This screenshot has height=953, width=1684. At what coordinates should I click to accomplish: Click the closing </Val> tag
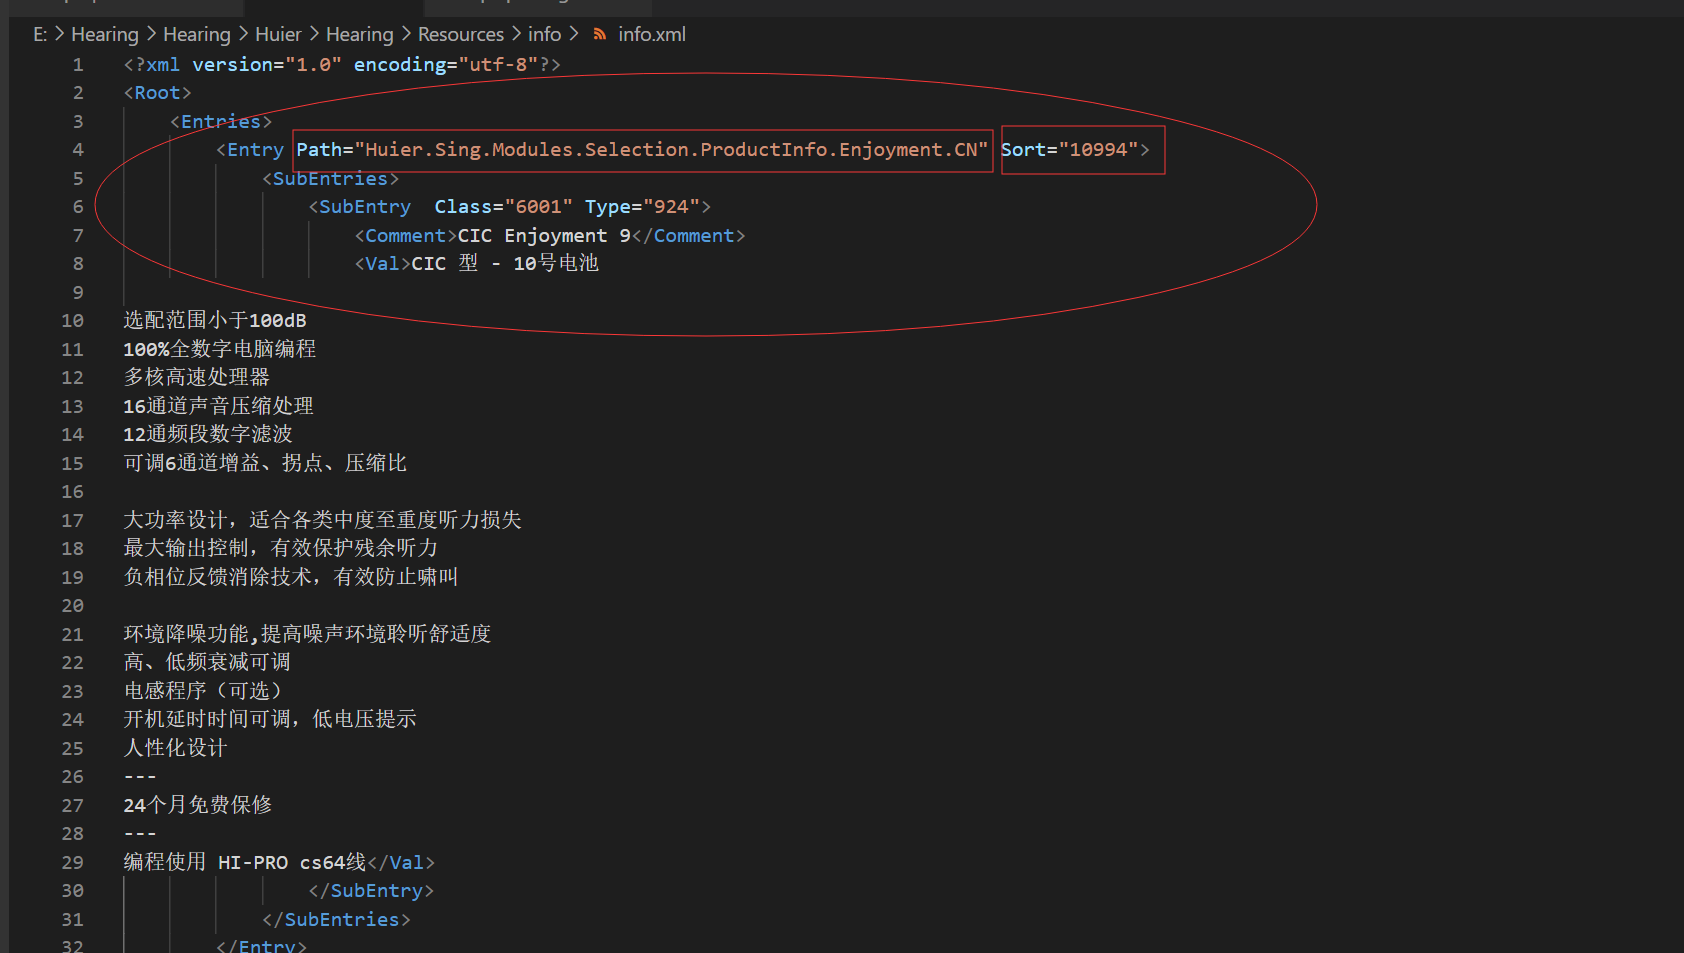[x=401, y=862]
